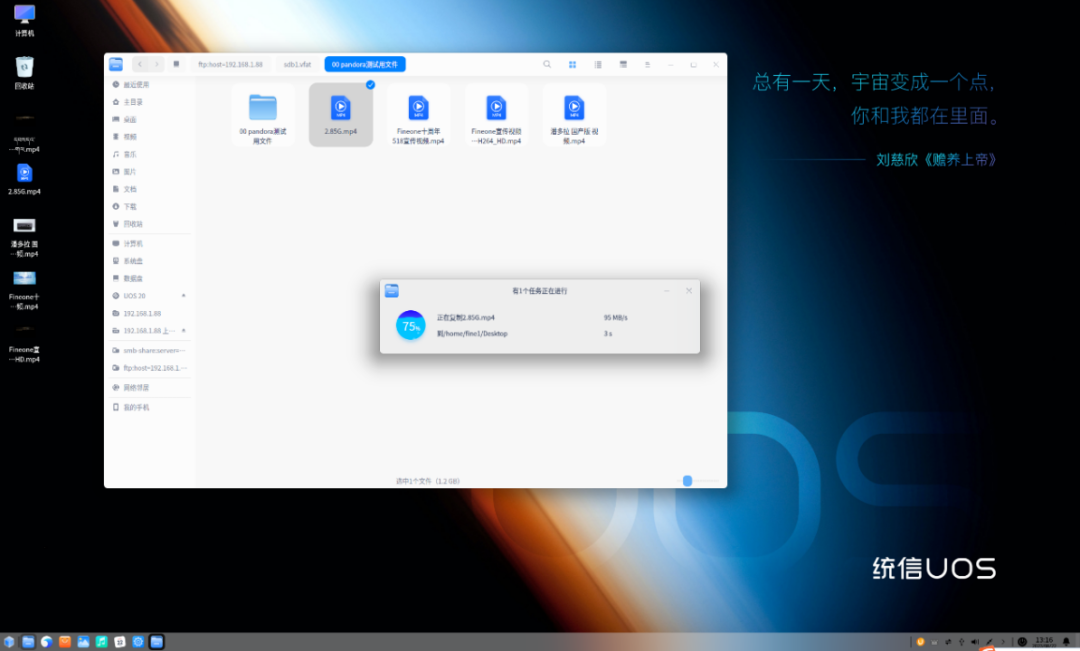Eject the 192.168.1.88 上 mount
This screenshot has height=651, width=1080.
183,331
